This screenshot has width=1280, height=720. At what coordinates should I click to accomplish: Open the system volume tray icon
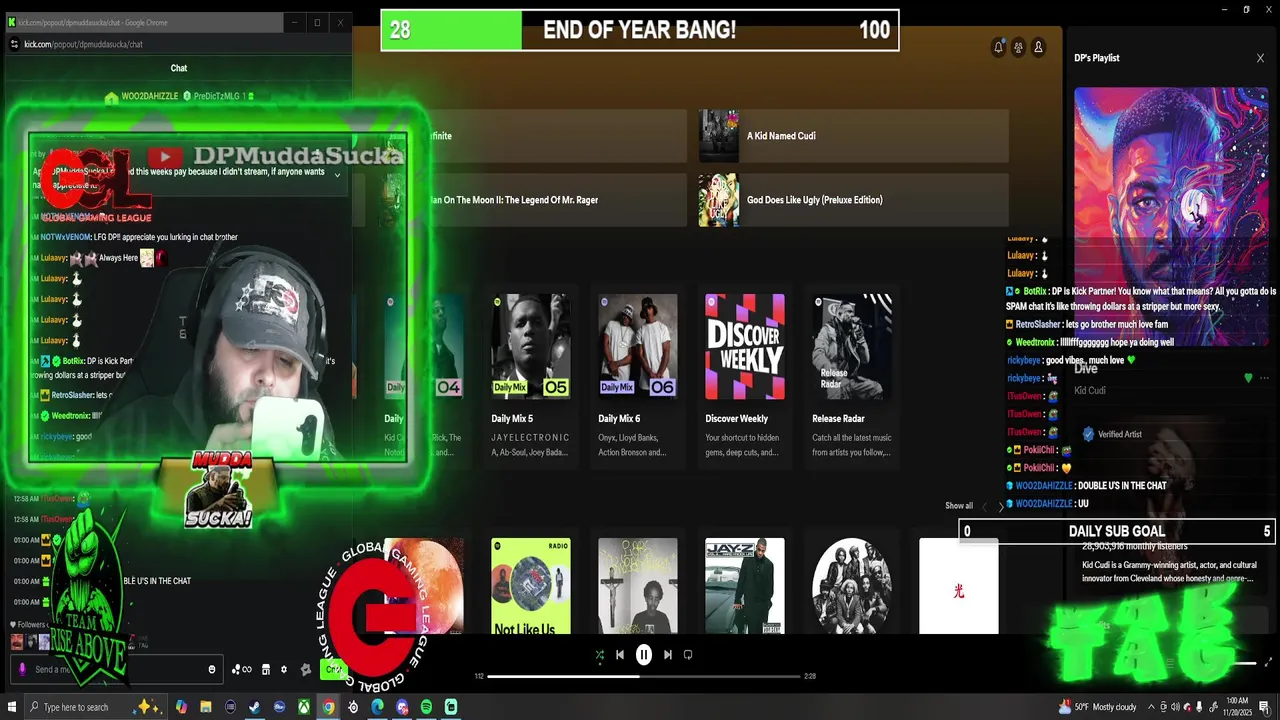(1175, 707)
